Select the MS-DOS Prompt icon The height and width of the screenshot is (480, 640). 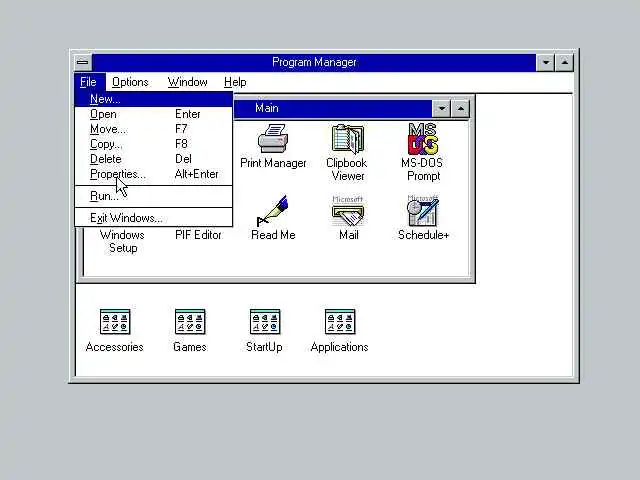pyautogui.click(x=423, y=139)
